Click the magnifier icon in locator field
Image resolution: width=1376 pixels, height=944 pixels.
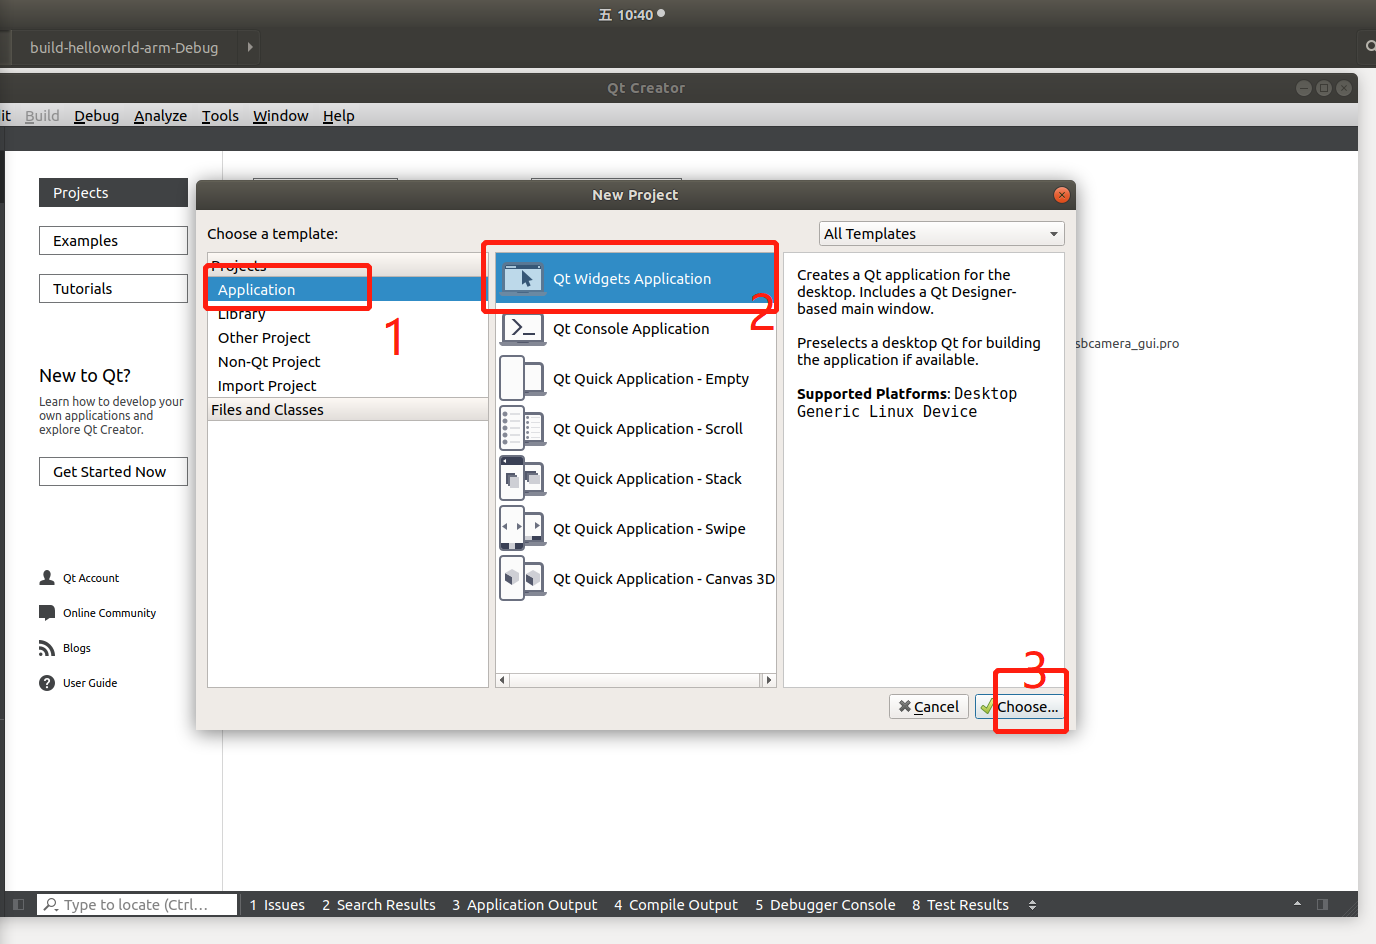51,905
